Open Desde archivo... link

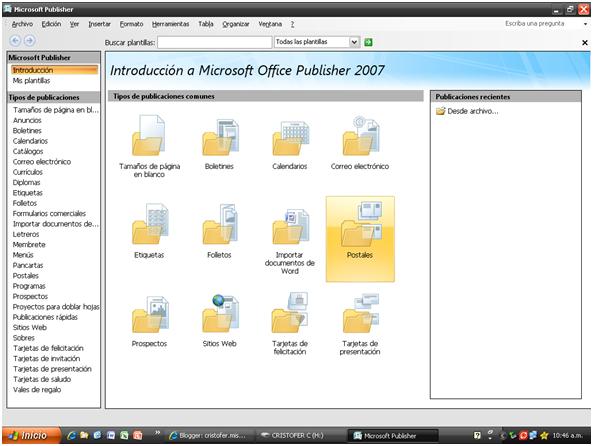click(473, 111)
